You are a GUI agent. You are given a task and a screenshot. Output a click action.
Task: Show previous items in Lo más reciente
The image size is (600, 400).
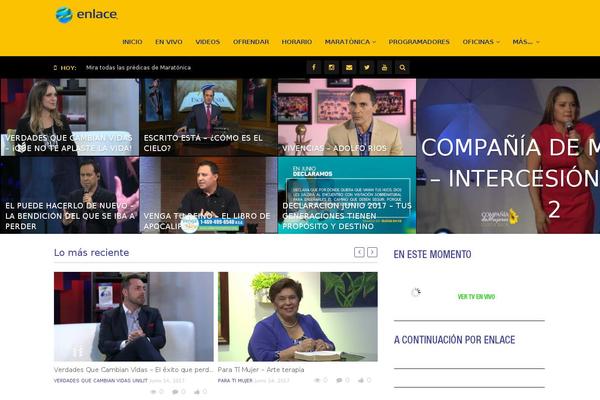click(x=359, y=252)
